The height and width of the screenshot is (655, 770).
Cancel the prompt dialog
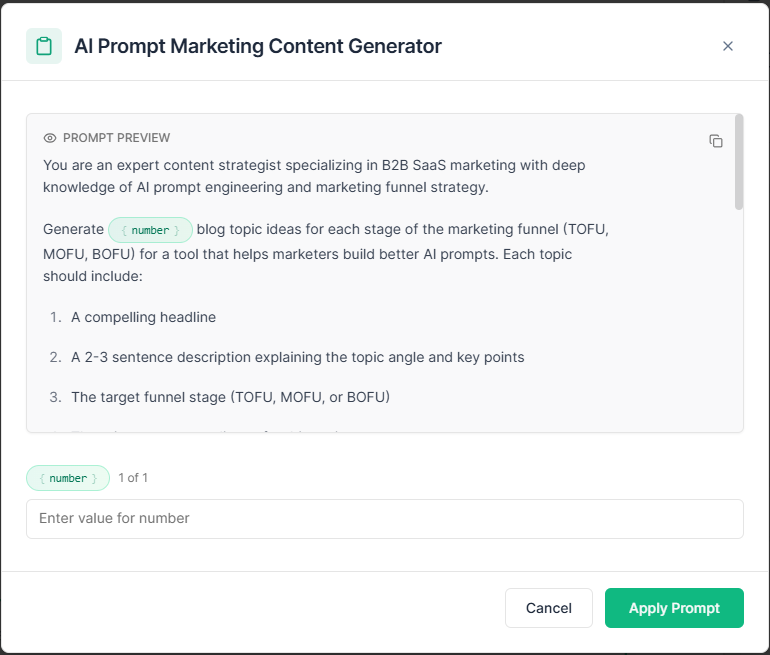(x=549, y=608)
